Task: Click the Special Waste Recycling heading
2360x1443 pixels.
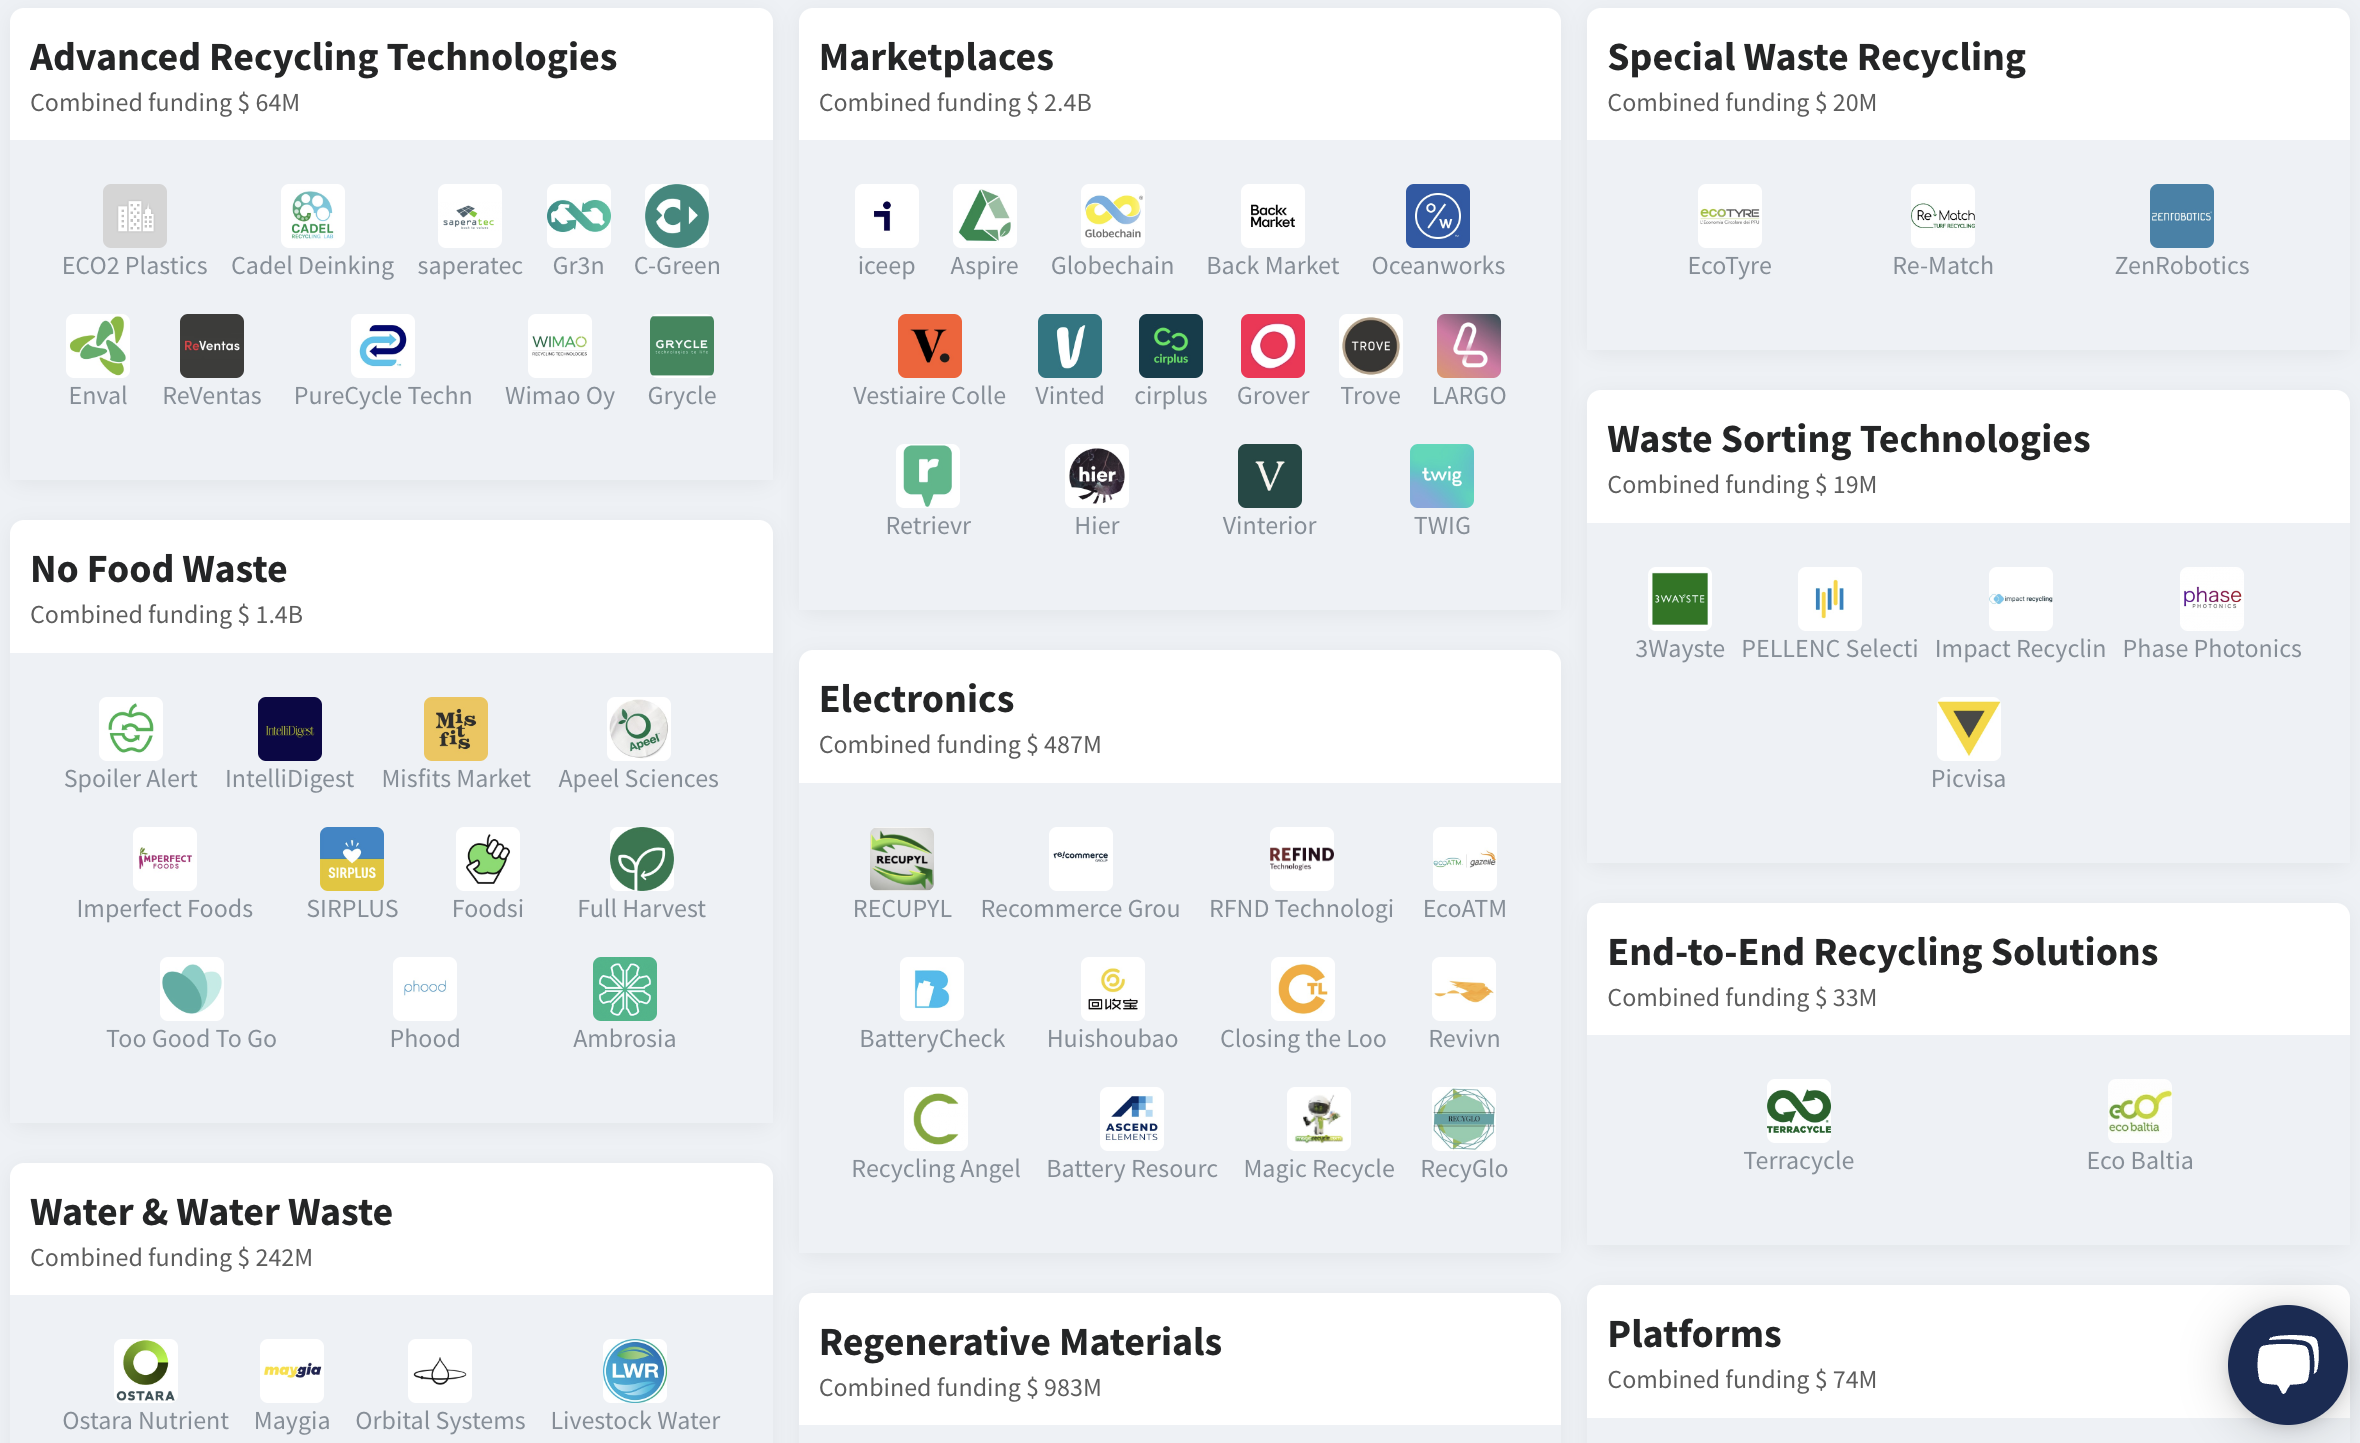Action: point(1817,57)
